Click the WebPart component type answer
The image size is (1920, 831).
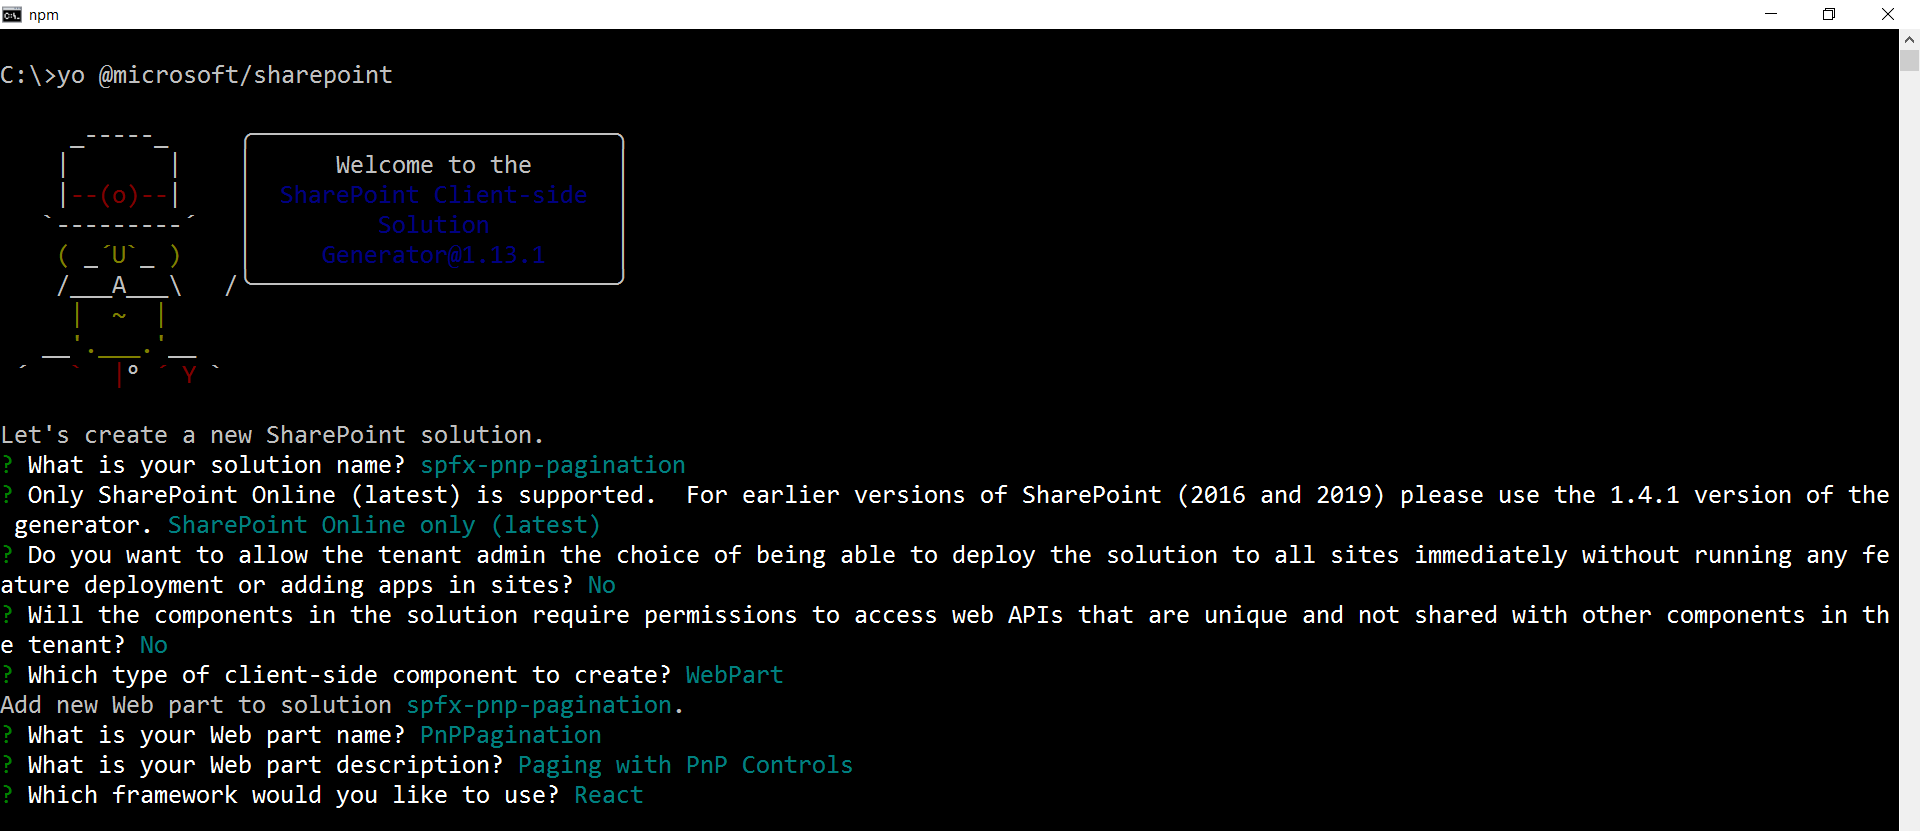(734, 675)
